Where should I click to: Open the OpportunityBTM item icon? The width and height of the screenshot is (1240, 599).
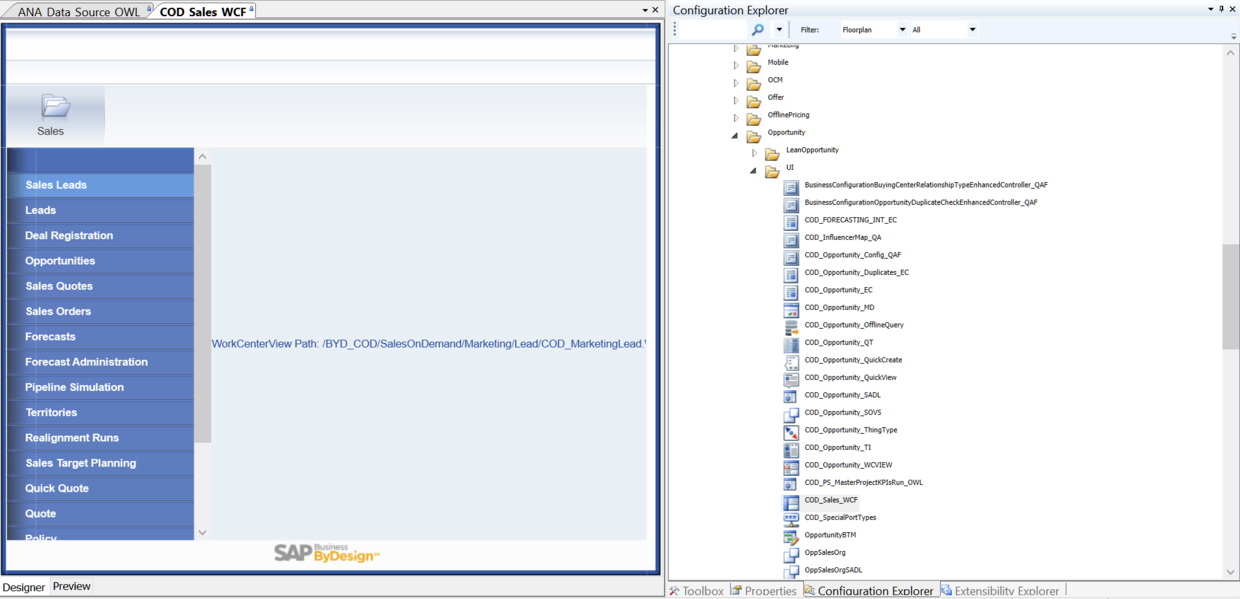coord(790,535)
